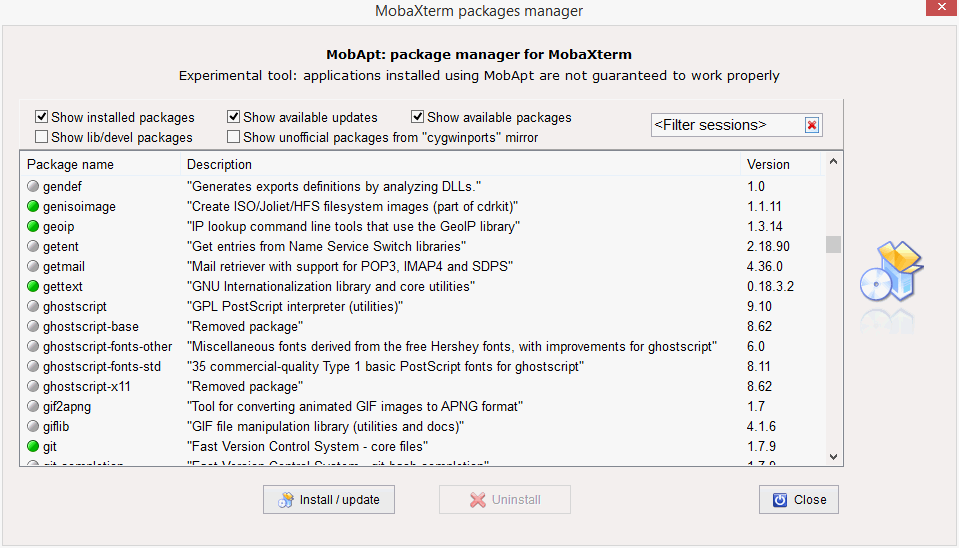This screenshot has height=548, width=959.
Task: Uncheck Show installed packages
Action: tap(42, 117)
